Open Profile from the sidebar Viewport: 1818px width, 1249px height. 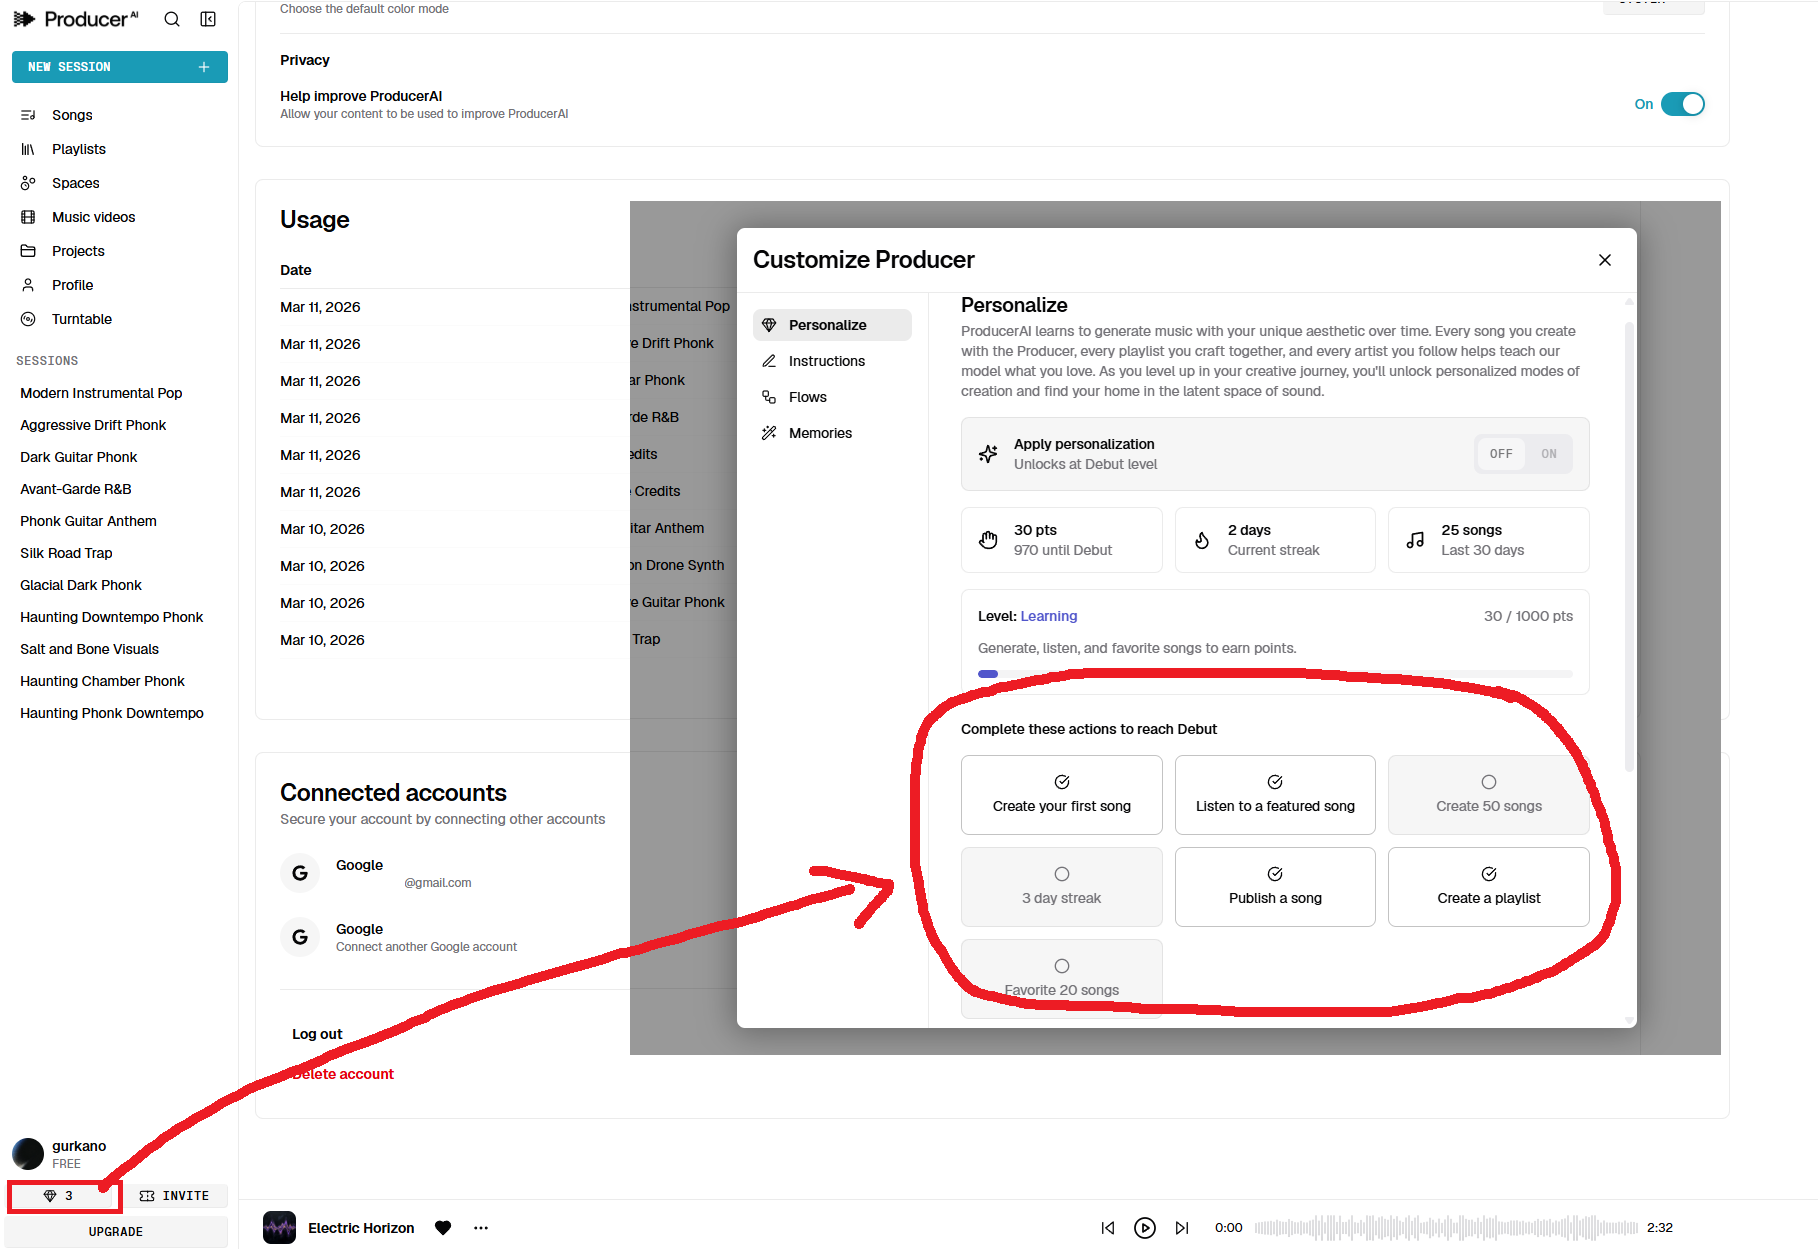[x=72, y=285]
